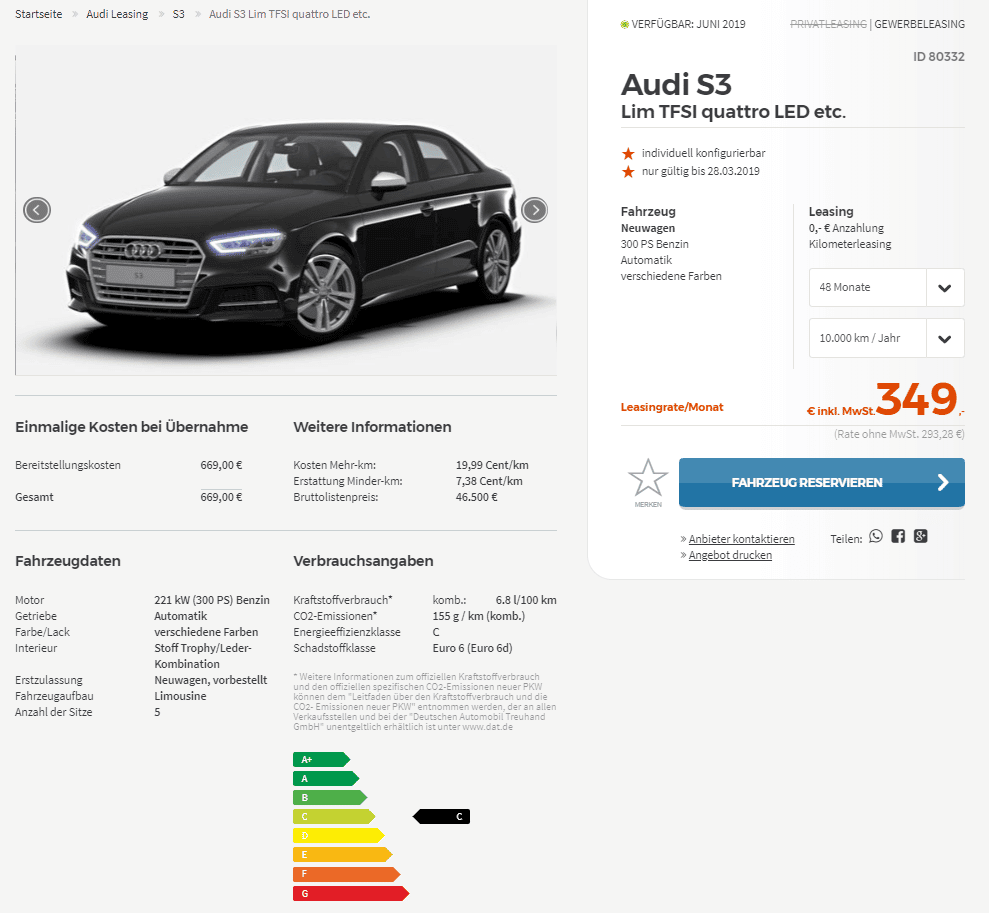Click the '6.8 l/100 km' fuel consumption value
Screen dimensions: 989x913
pos(526,600)
